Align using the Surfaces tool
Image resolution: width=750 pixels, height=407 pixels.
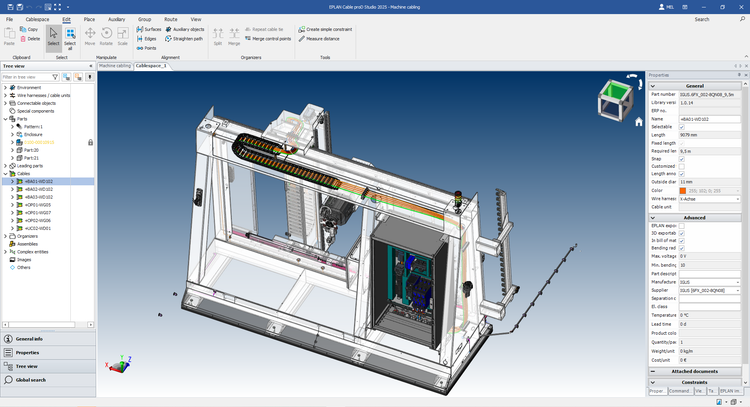click(148, 29)
